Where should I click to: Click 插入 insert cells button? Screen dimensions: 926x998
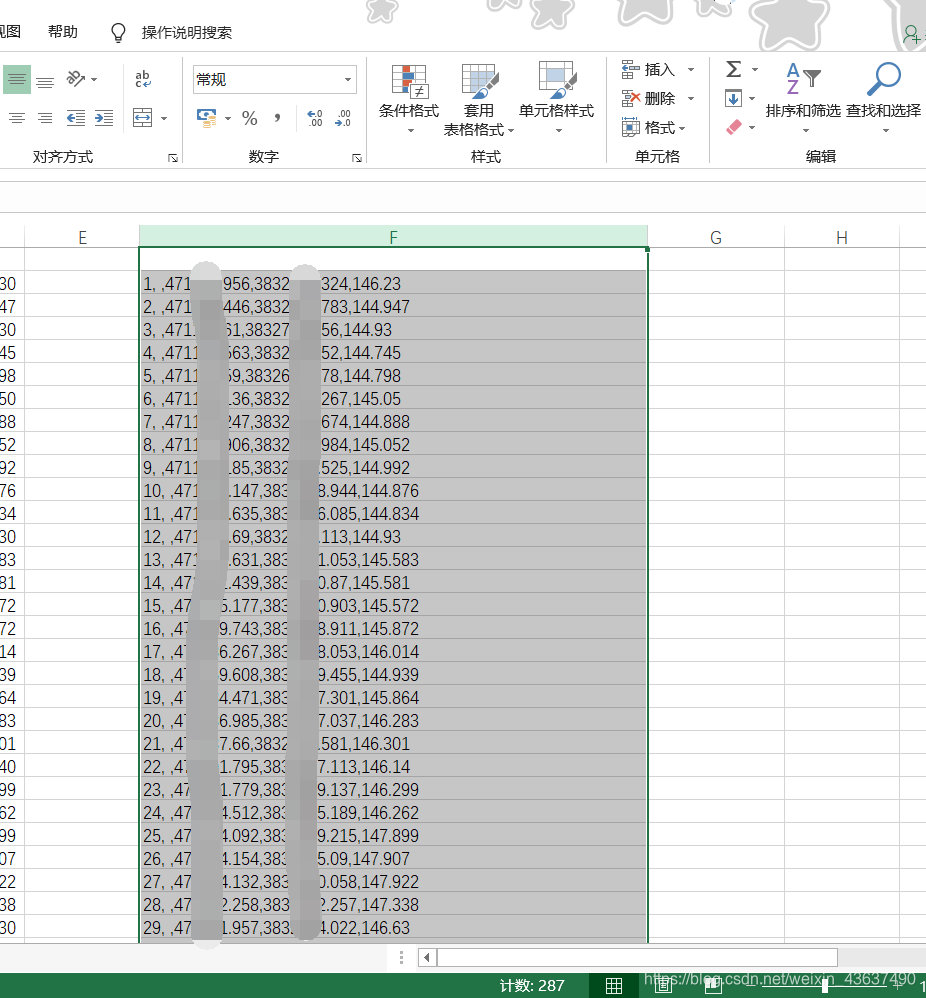tap(648, 69)
